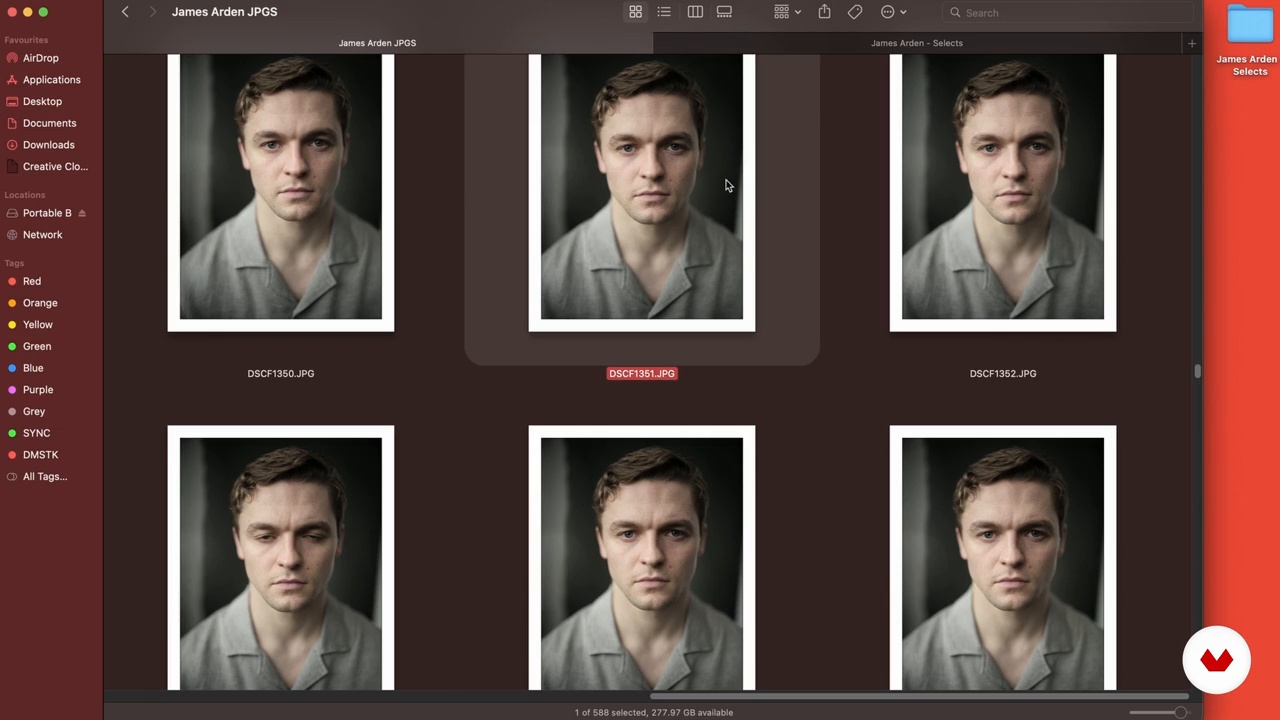This screenshot has height=720, width=1280.
Task: Click the Edit Tags toolbar icon
Action: [855, 12]
